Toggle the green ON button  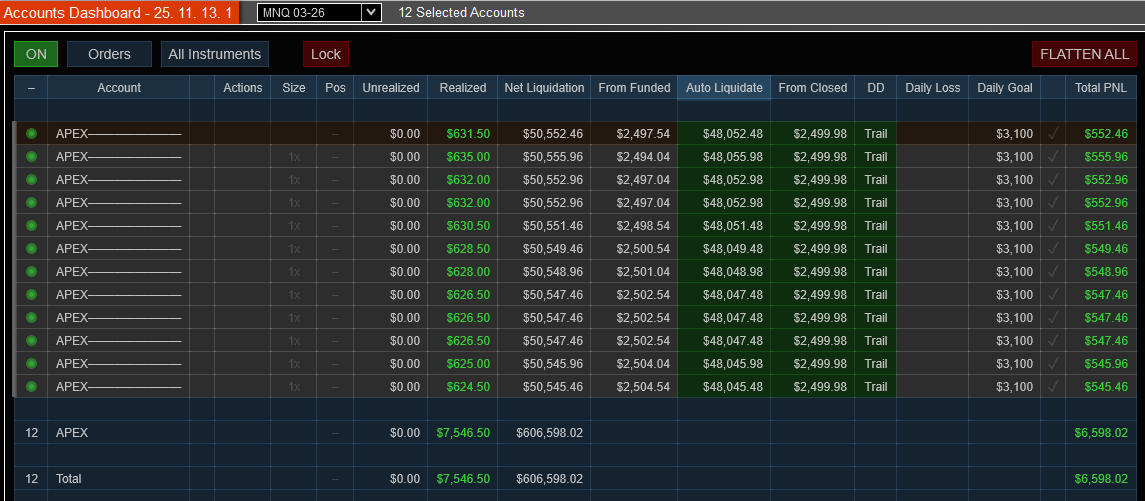click(36, 54)
